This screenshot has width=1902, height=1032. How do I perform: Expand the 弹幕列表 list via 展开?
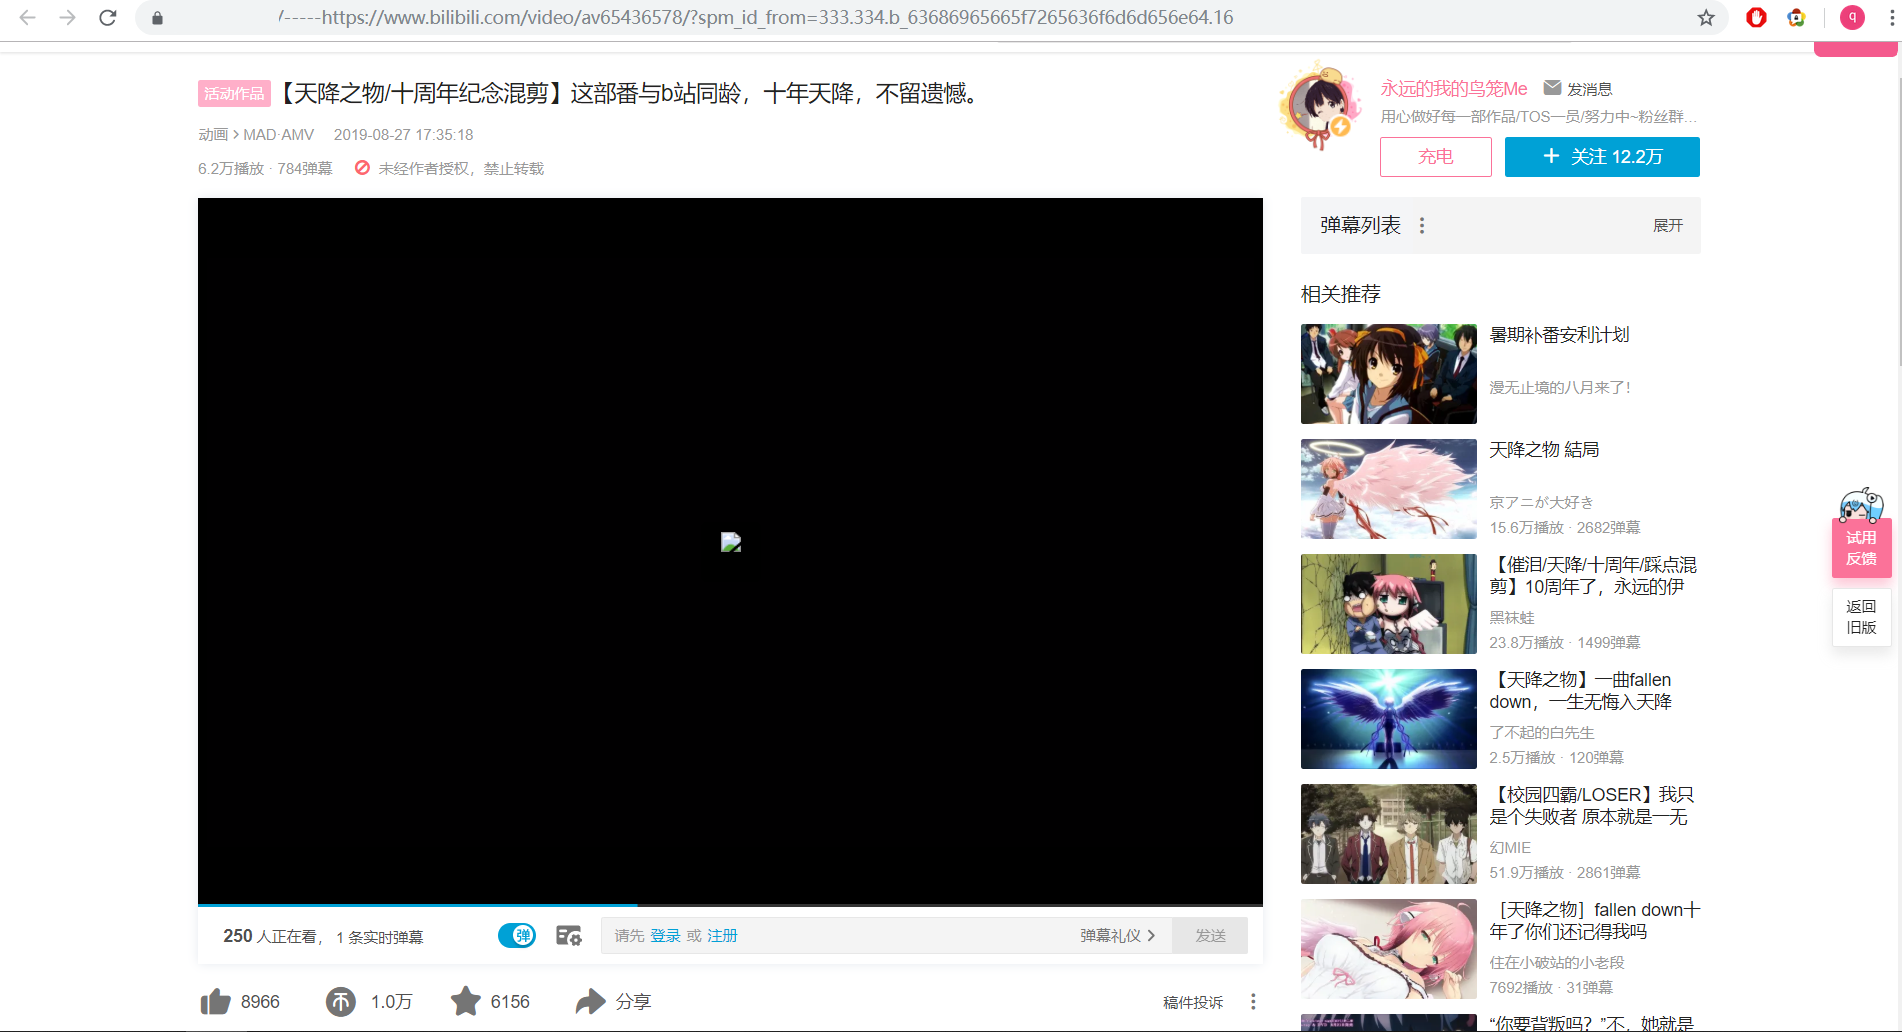1668,225
